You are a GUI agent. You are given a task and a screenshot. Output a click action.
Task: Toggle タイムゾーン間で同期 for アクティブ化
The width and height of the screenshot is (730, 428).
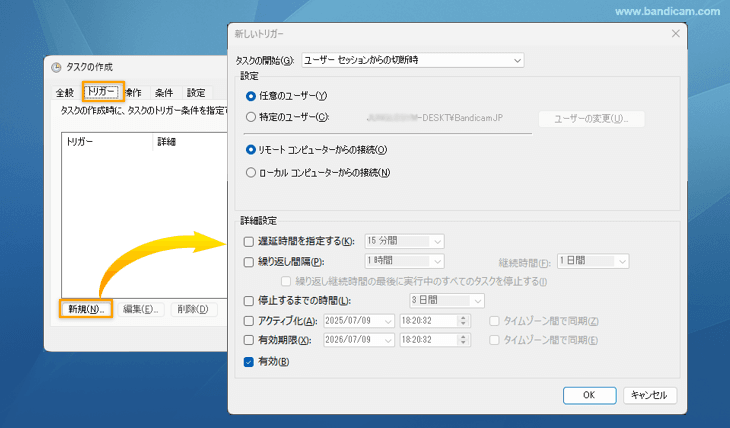pyautogui.click(x=494, y=321)
